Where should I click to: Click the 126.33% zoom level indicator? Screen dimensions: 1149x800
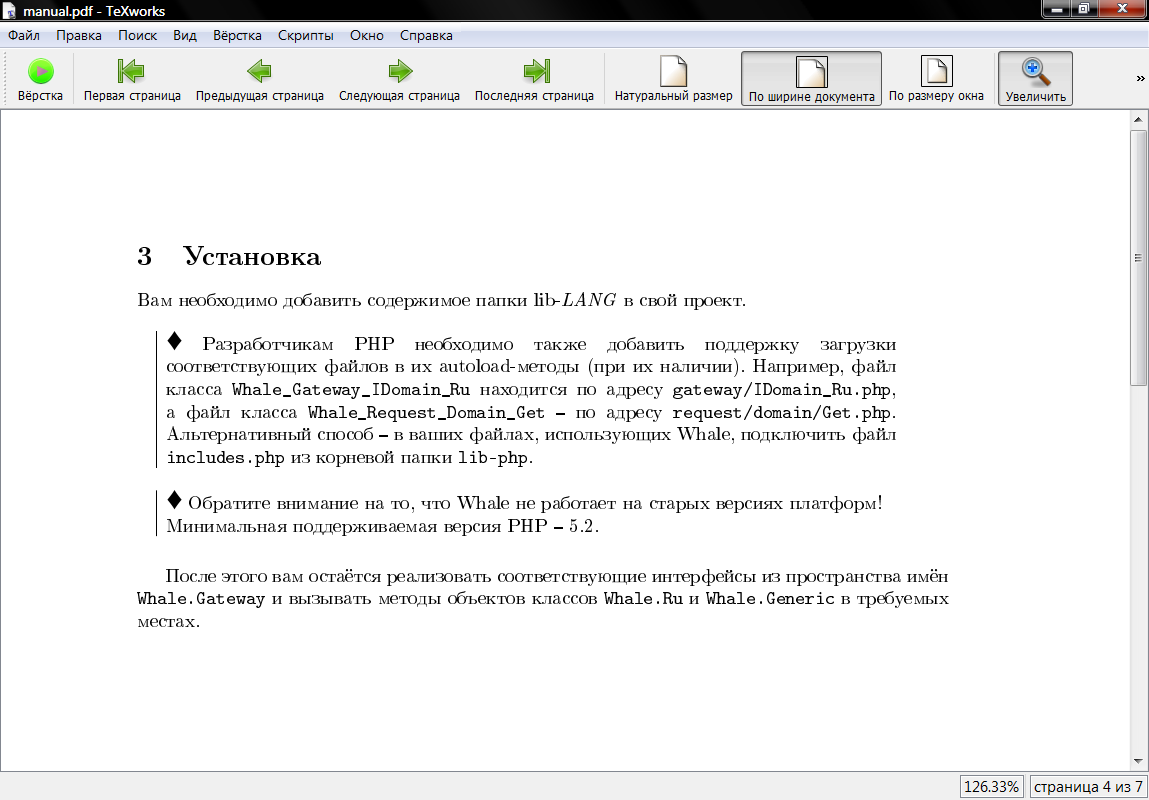[991, 787]
